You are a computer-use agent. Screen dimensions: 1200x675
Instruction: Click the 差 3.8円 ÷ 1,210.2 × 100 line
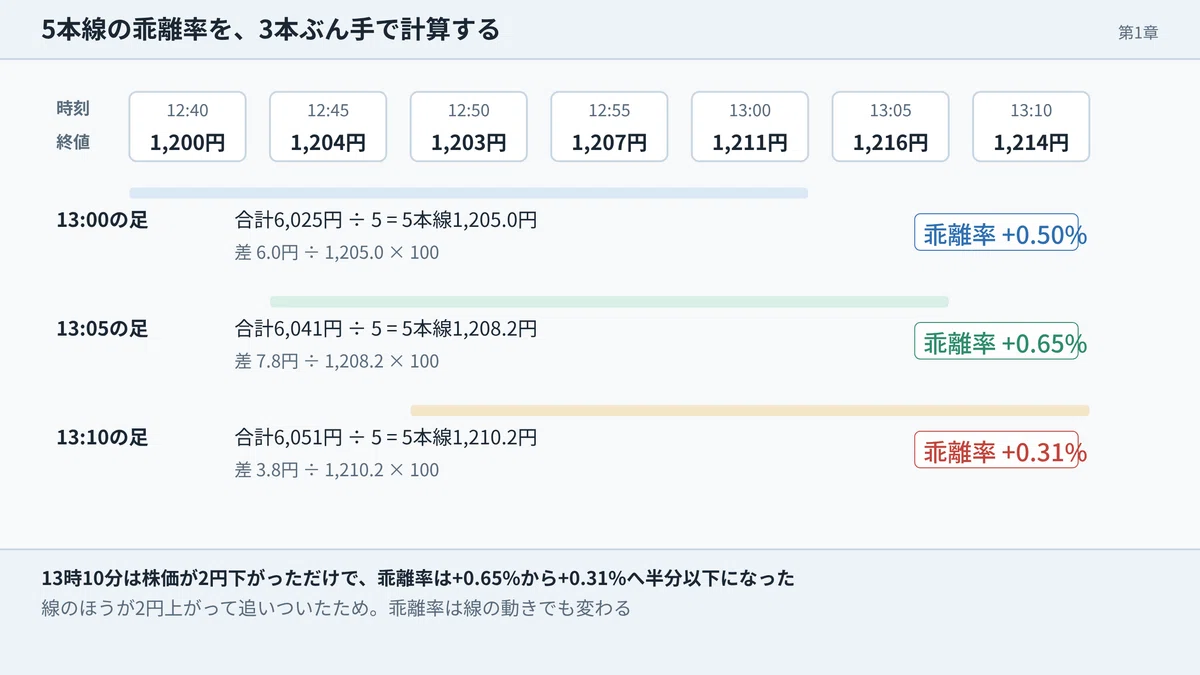tap(337, 470)
